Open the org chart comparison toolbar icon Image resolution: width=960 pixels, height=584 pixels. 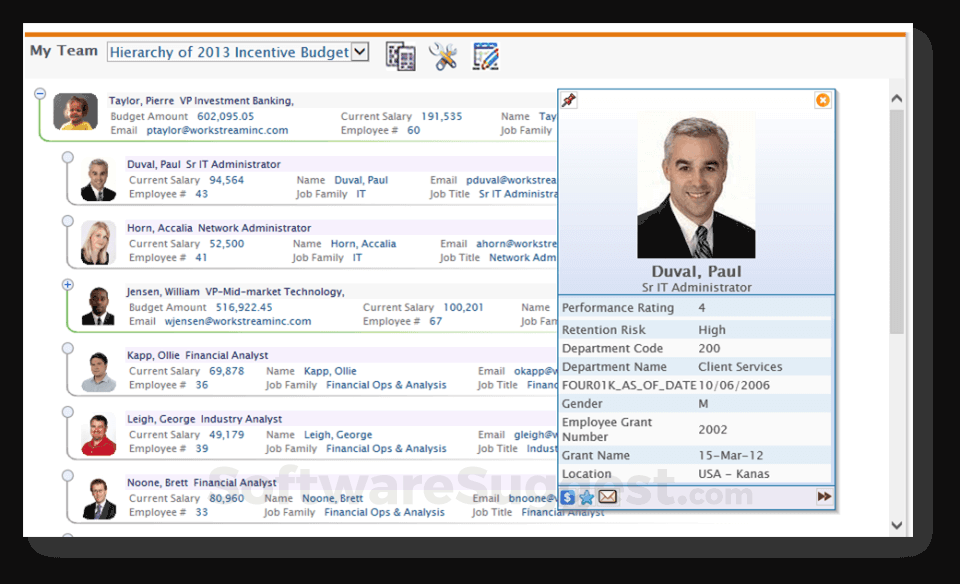401,55
